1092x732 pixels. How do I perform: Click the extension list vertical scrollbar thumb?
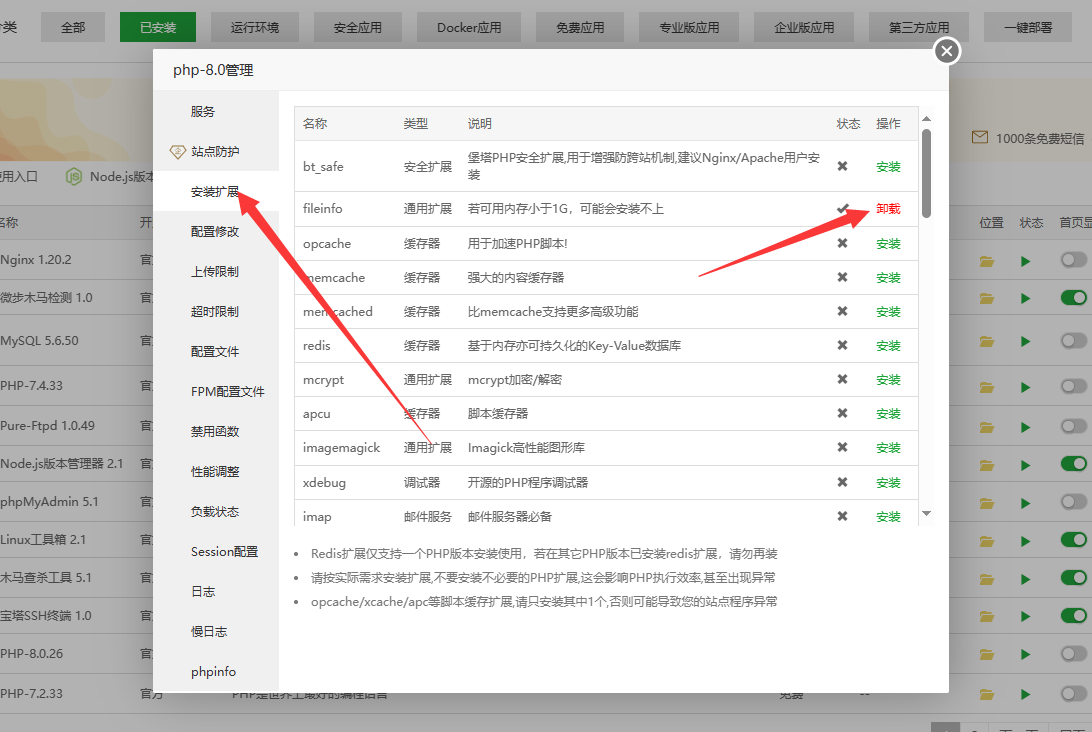tap(926, 172)
